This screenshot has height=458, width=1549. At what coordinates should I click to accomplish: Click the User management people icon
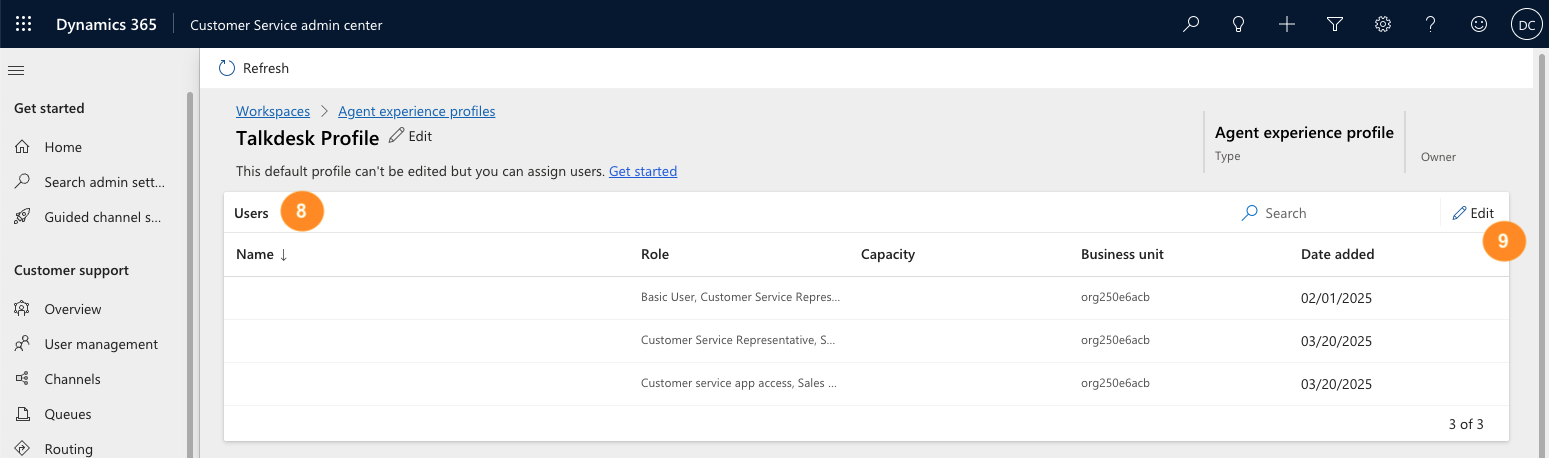(22, 344)
